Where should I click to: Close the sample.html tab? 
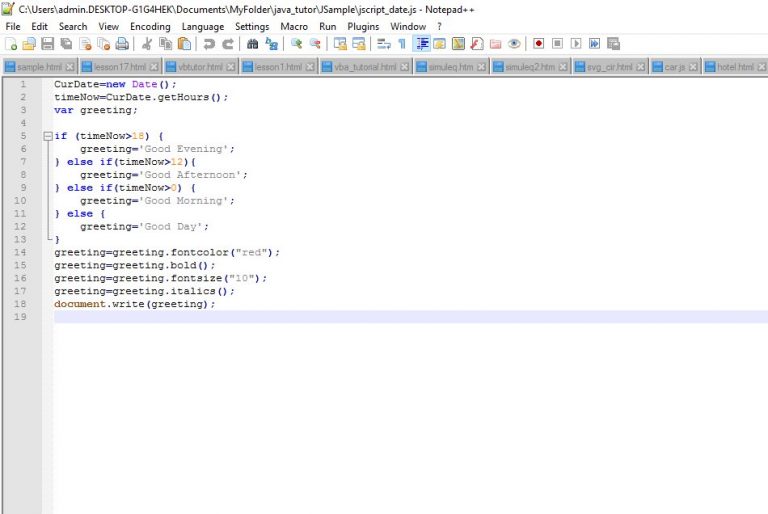(x=70, y=67)
